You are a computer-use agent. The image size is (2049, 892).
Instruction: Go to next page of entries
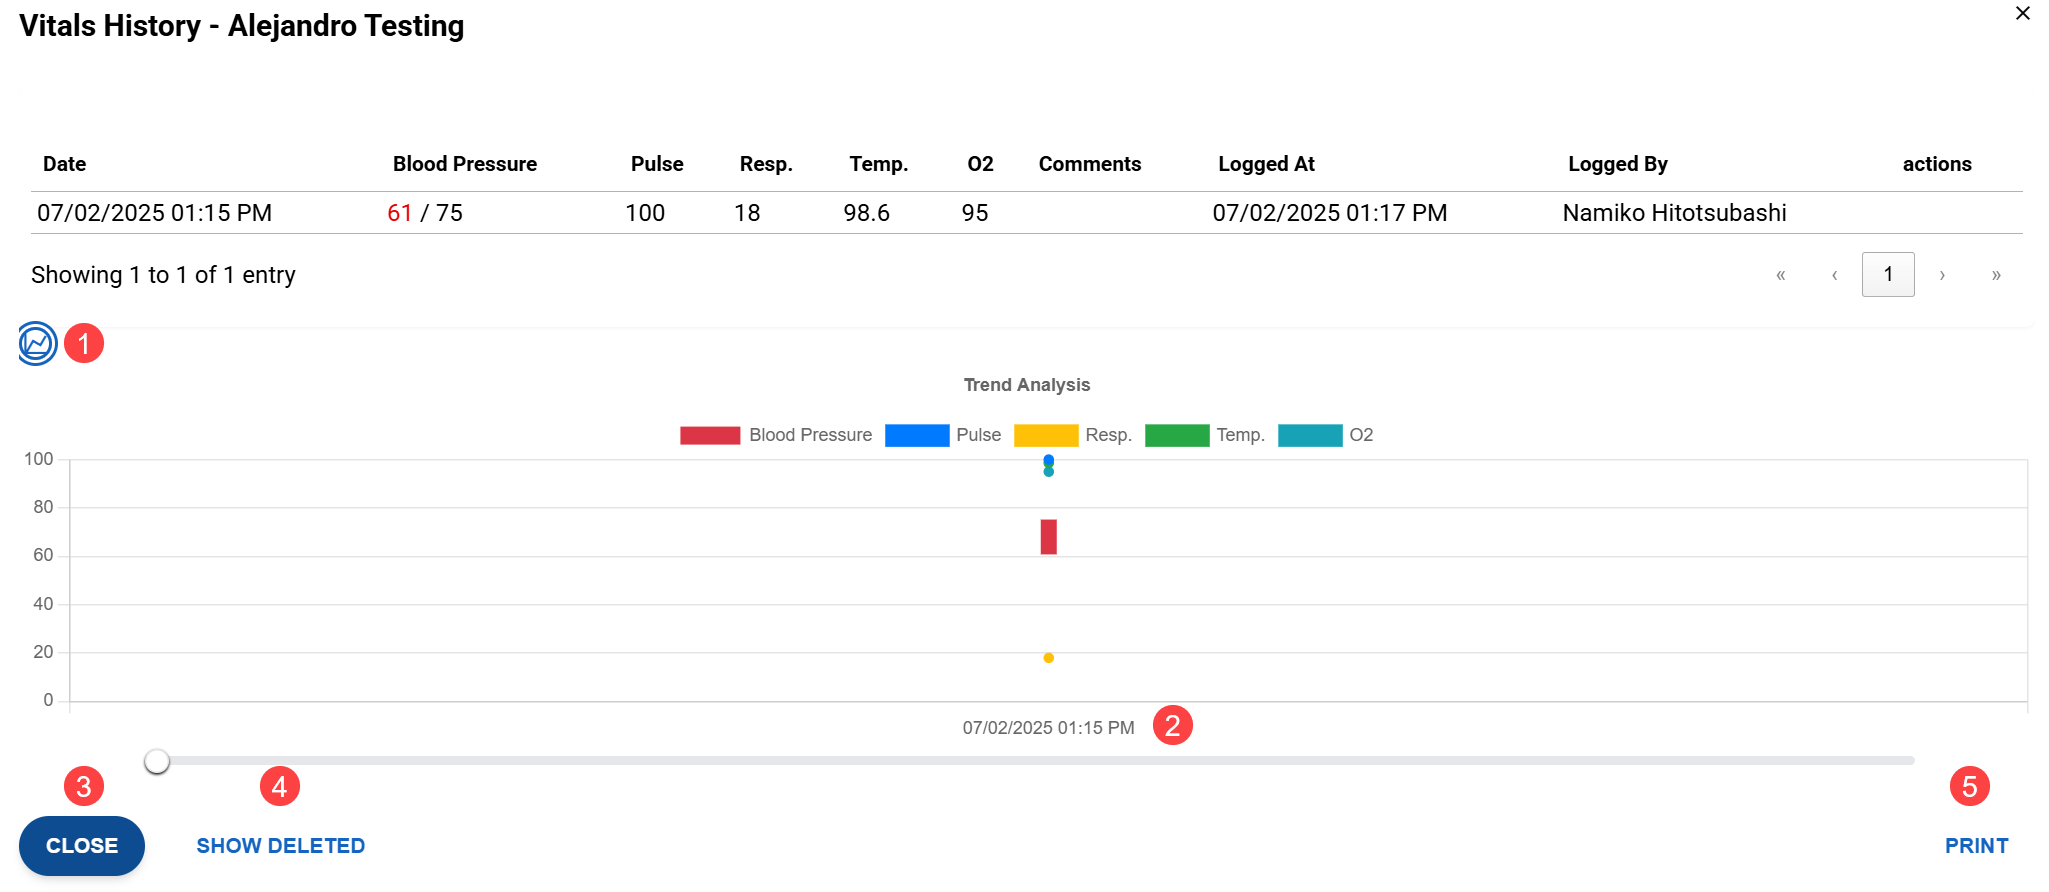(1942, 275)
